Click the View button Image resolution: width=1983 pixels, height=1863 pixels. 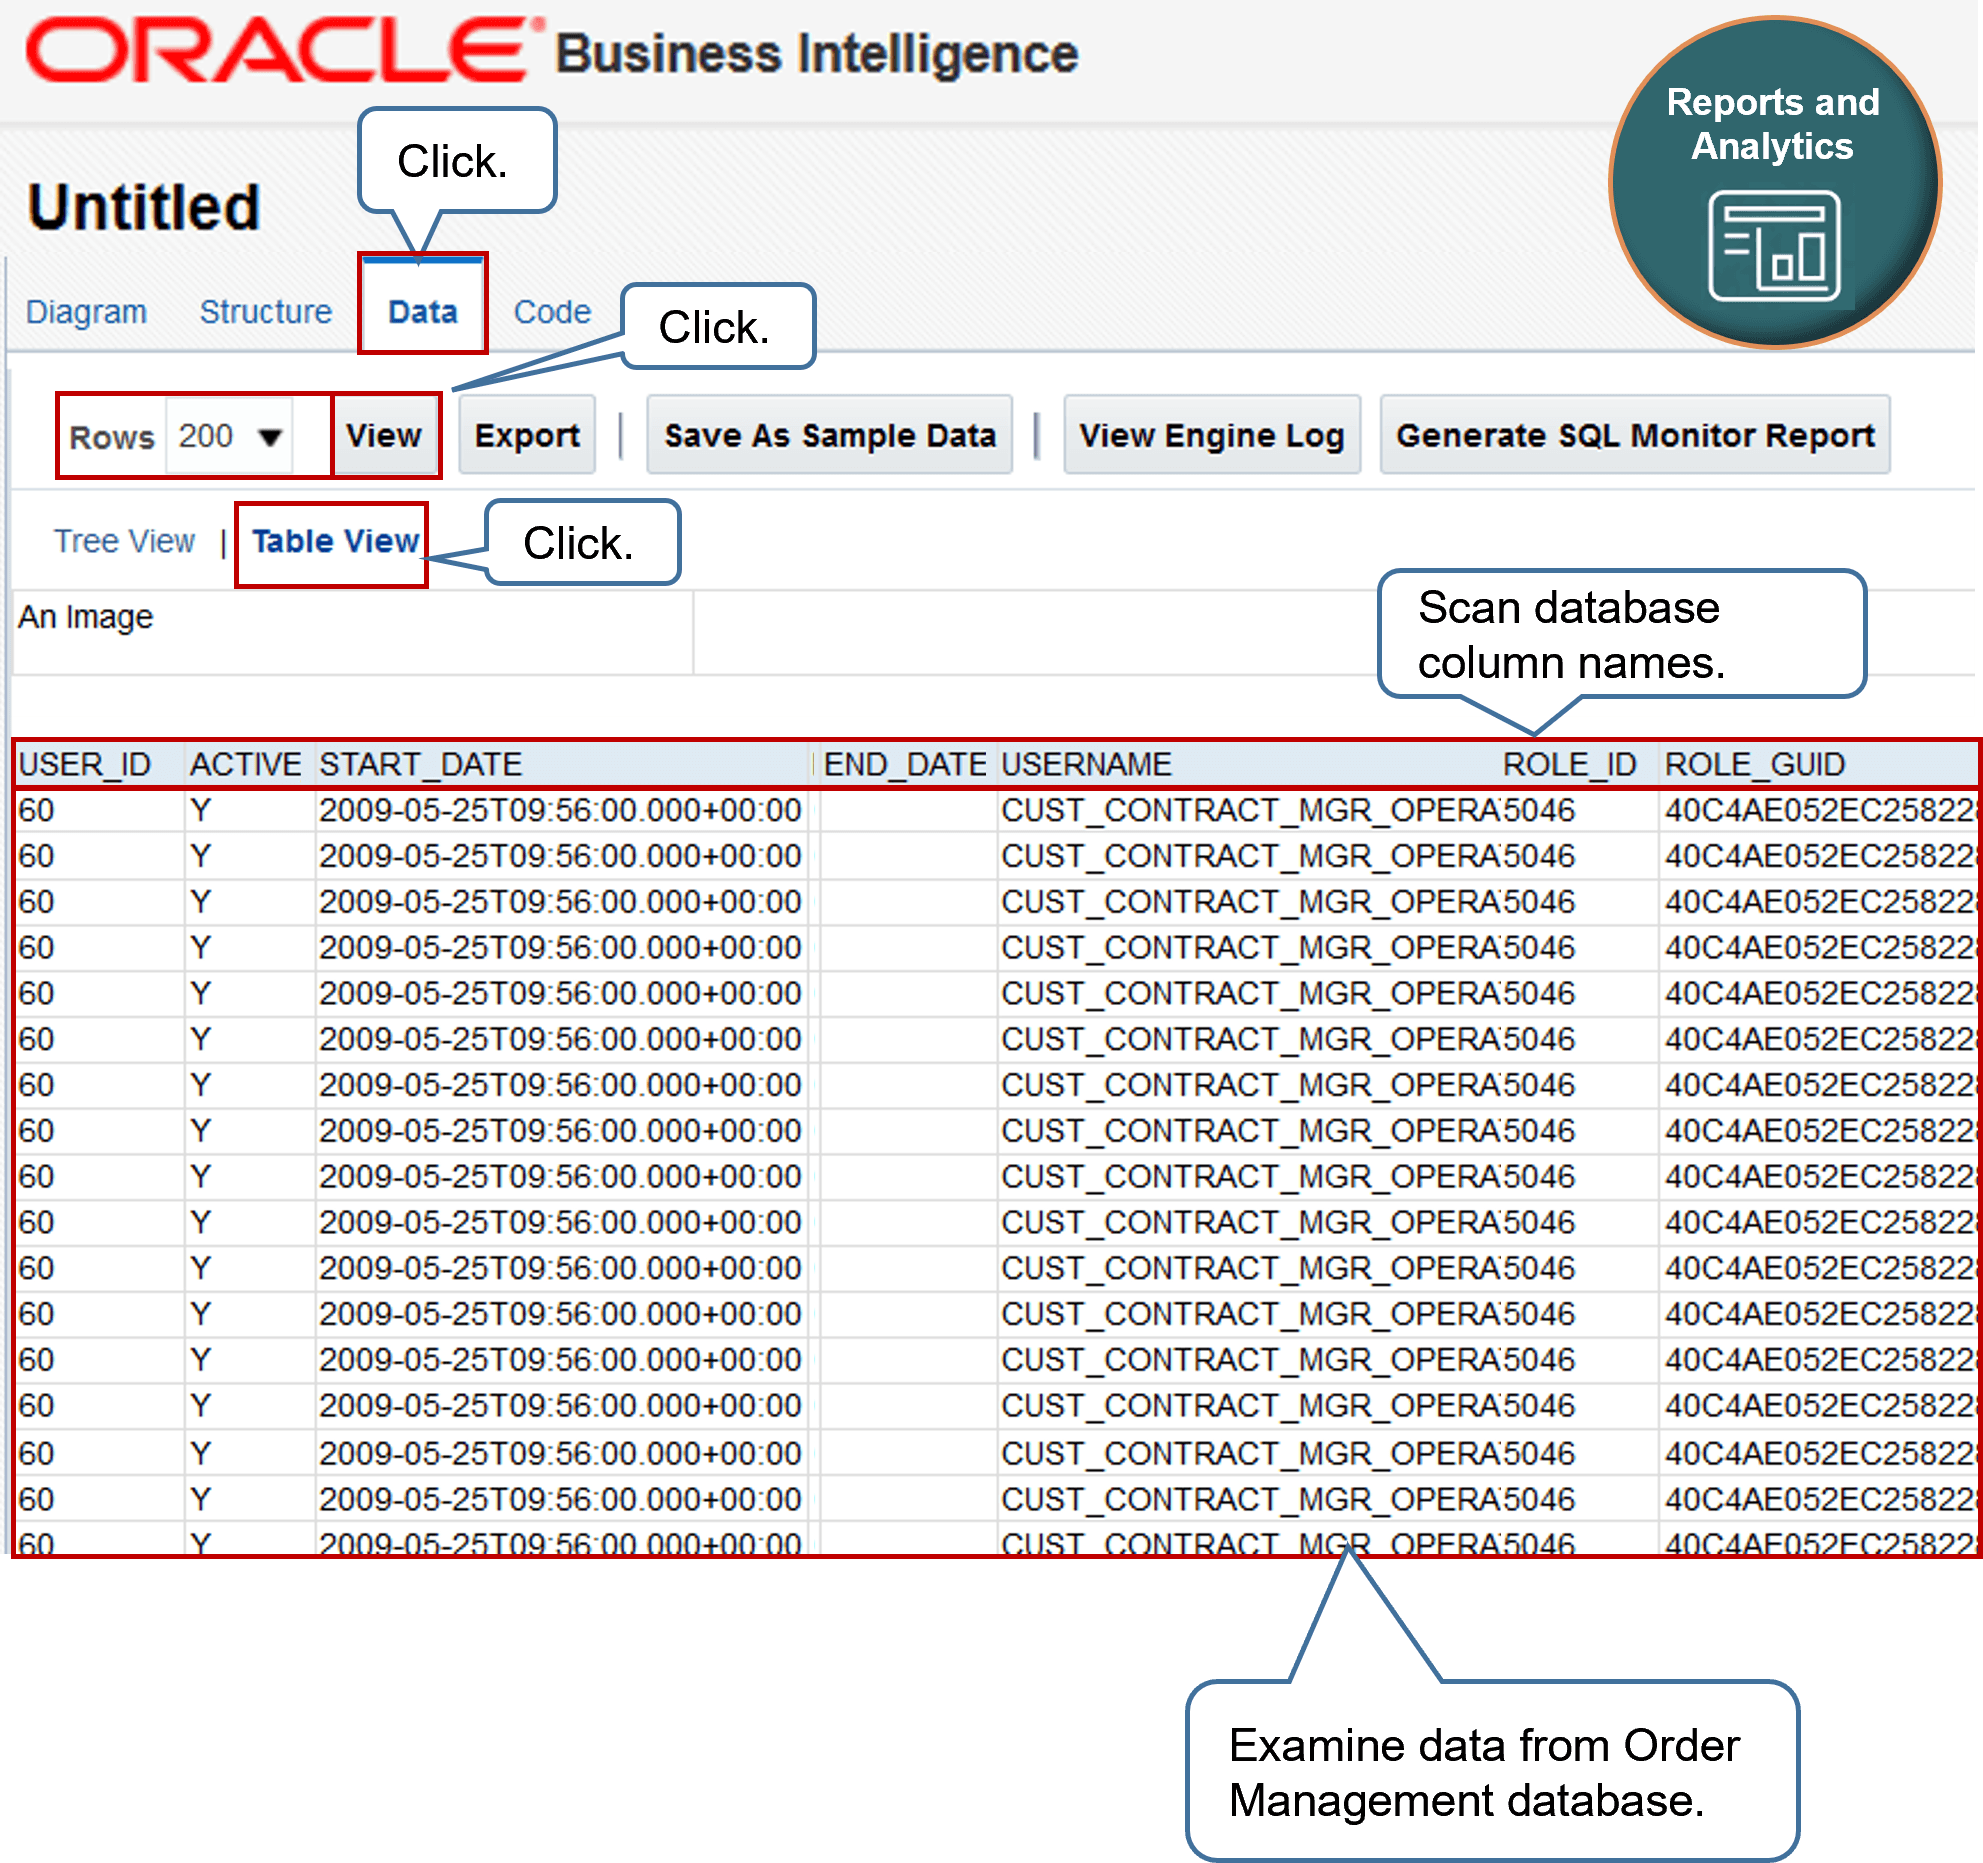385,436
